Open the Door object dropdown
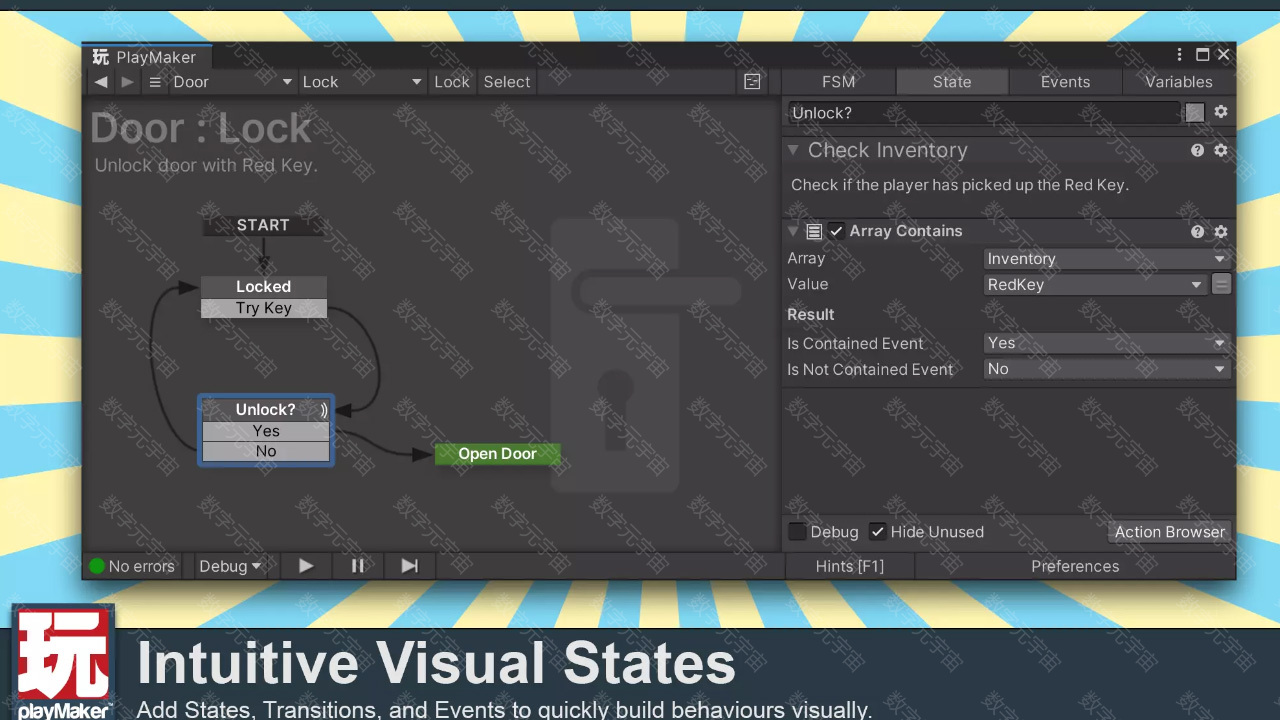The height and width of the screenshot is (720, 1280). pos(232,82)
